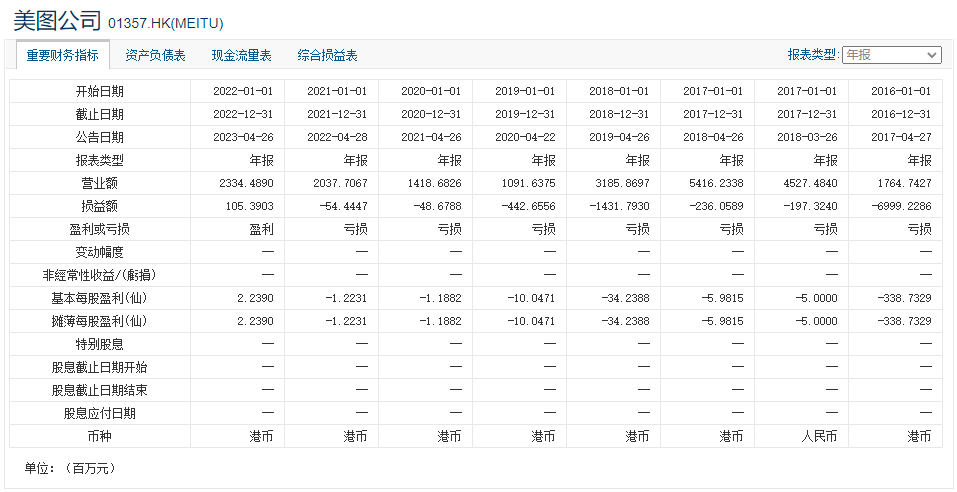The height and width of the screenshot is (492, 957).
Task: Click the 105.3903 profit value
Action: click(249, 206)
